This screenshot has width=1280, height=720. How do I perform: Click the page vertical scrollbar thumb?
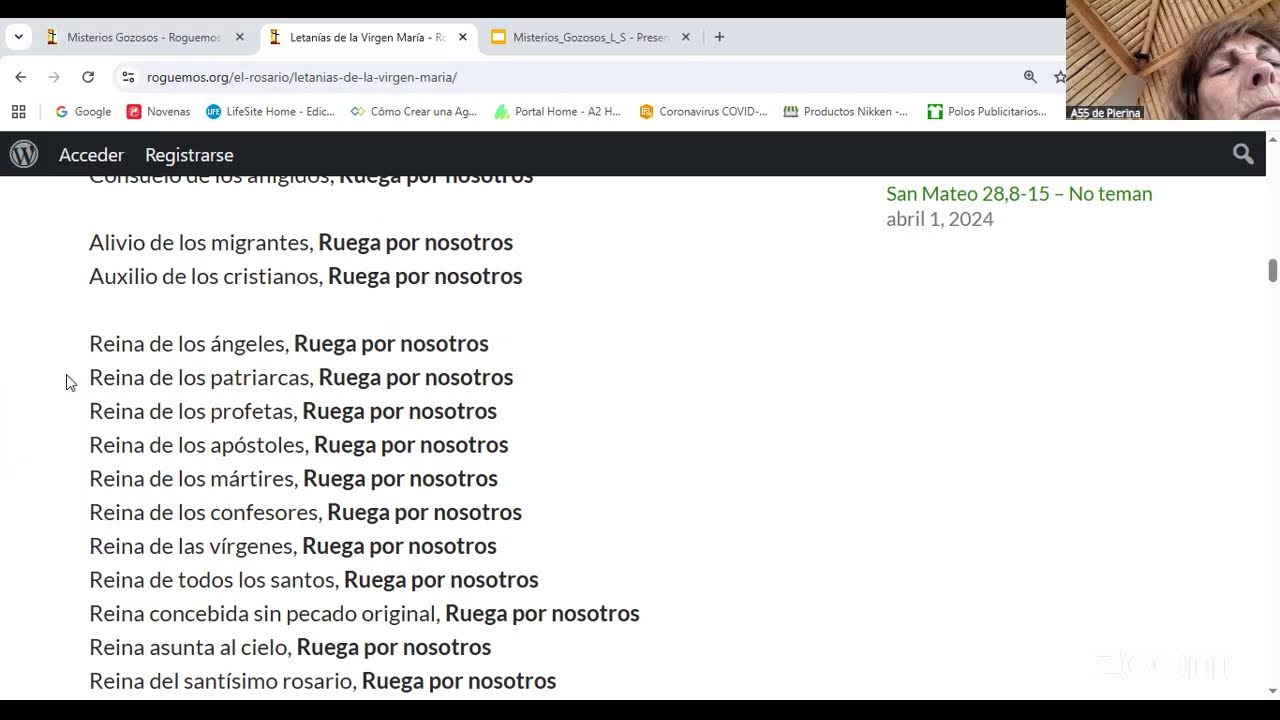pyautogui.click(x=1273, y=270)
